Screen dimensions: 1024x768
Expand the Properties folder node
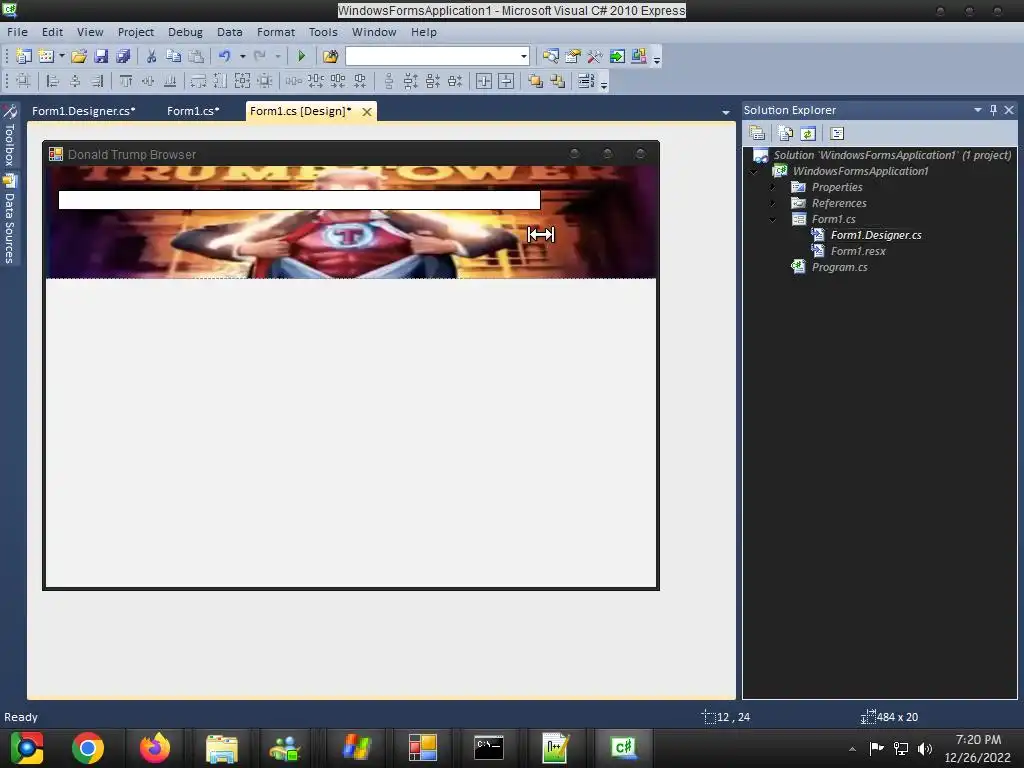pos(773,187)
